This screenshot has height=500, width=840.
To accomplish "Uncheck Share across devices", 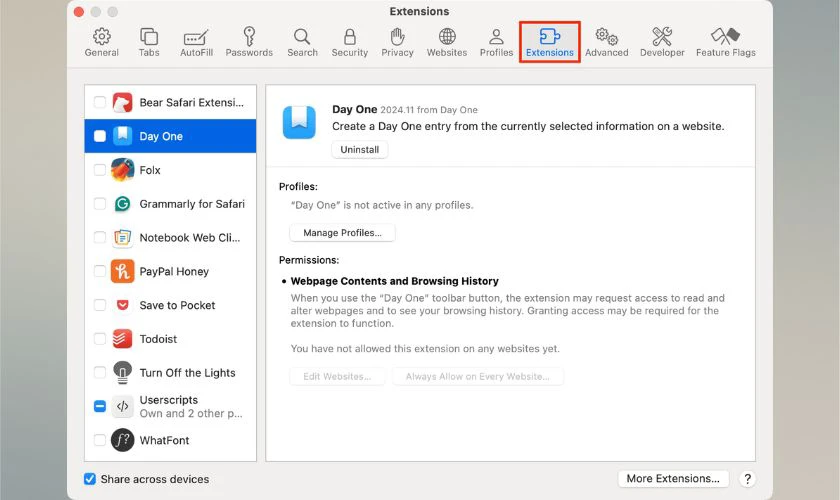I will tap(89, 479).
